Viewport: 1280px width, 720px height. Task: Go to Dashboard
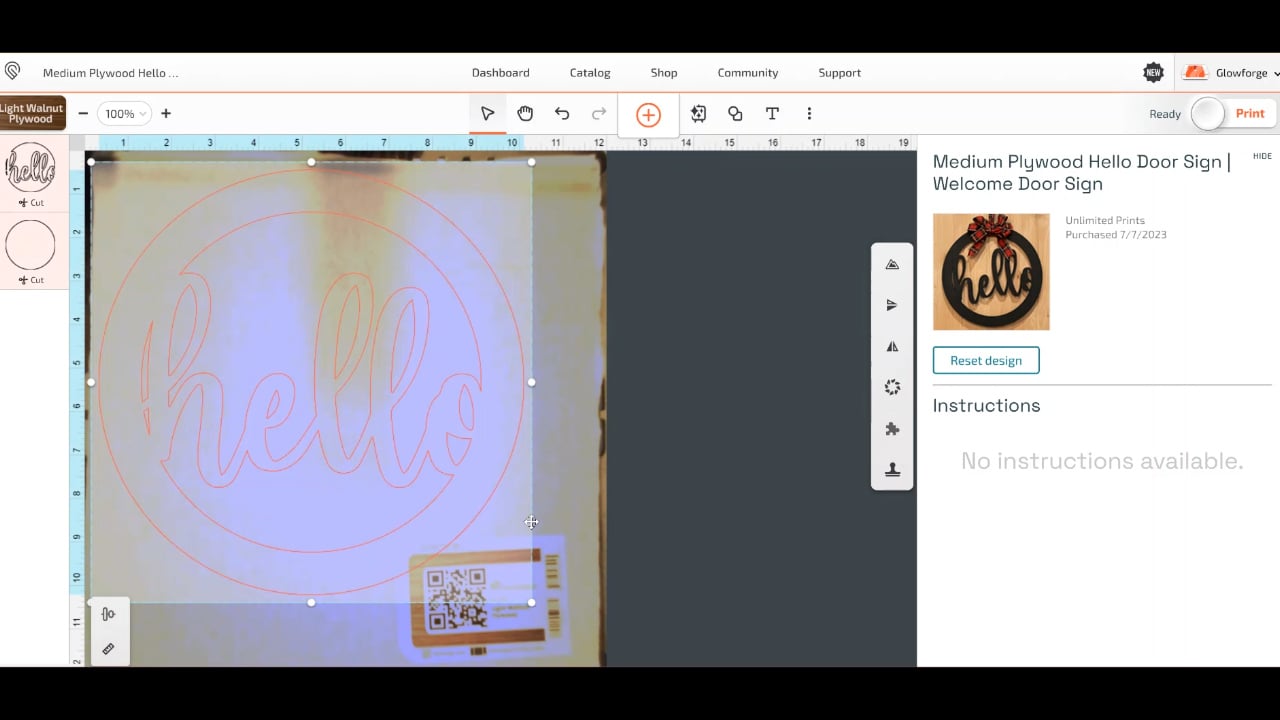coord(501,73)
